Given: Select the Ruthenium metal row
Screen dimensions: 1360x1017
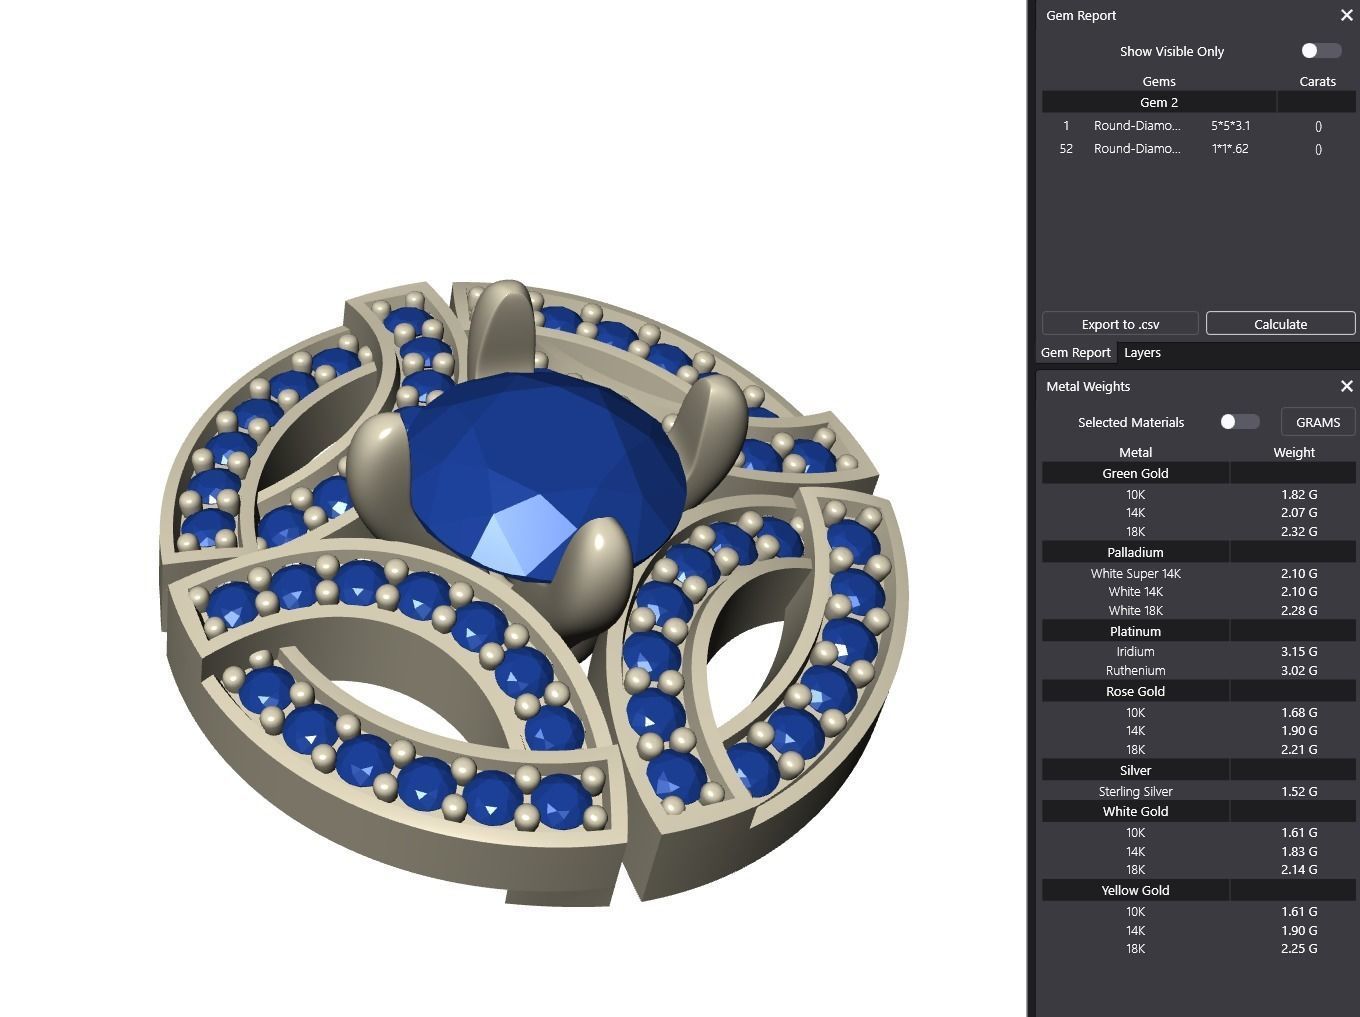Looking at the screenshot, I should pyautogui.click(x=1198, y=670).
